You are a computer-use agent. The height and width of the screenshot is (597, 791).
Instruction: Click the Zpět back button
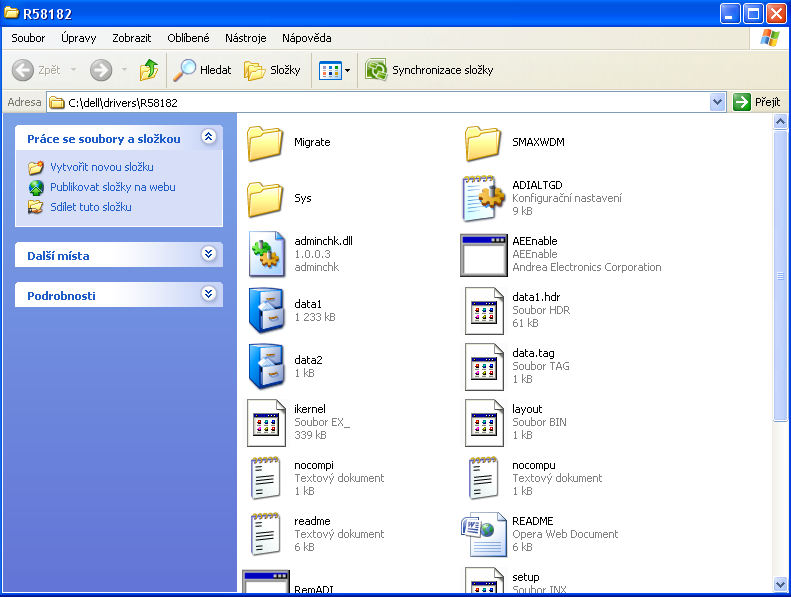pyautogui.click(x=36, y=70)
